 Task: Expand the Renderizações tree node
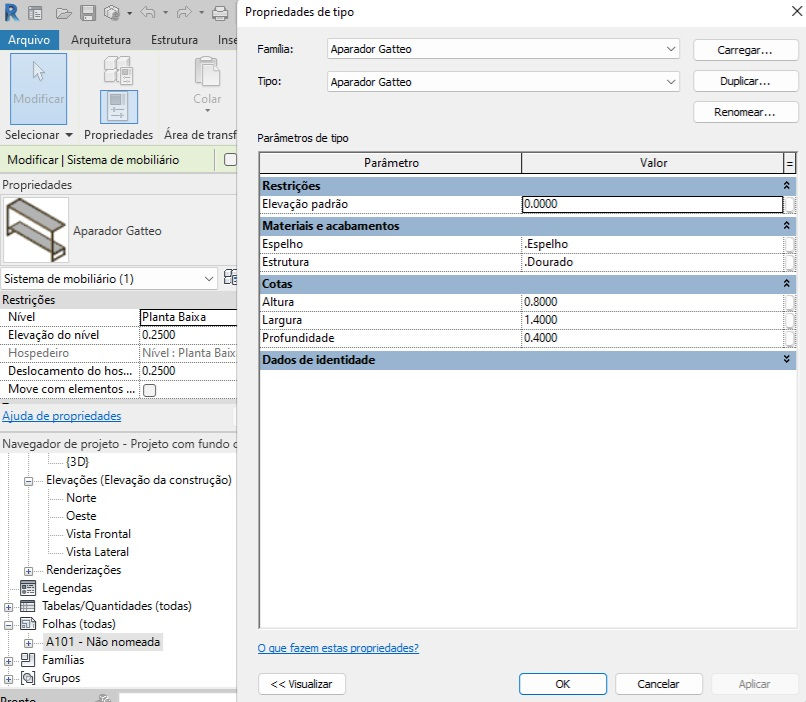tap(29, 571)
